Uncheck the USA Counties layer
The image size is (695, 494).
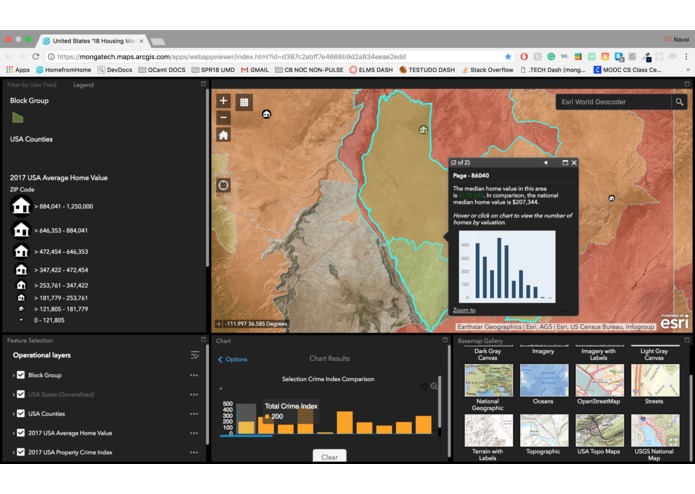21,414
